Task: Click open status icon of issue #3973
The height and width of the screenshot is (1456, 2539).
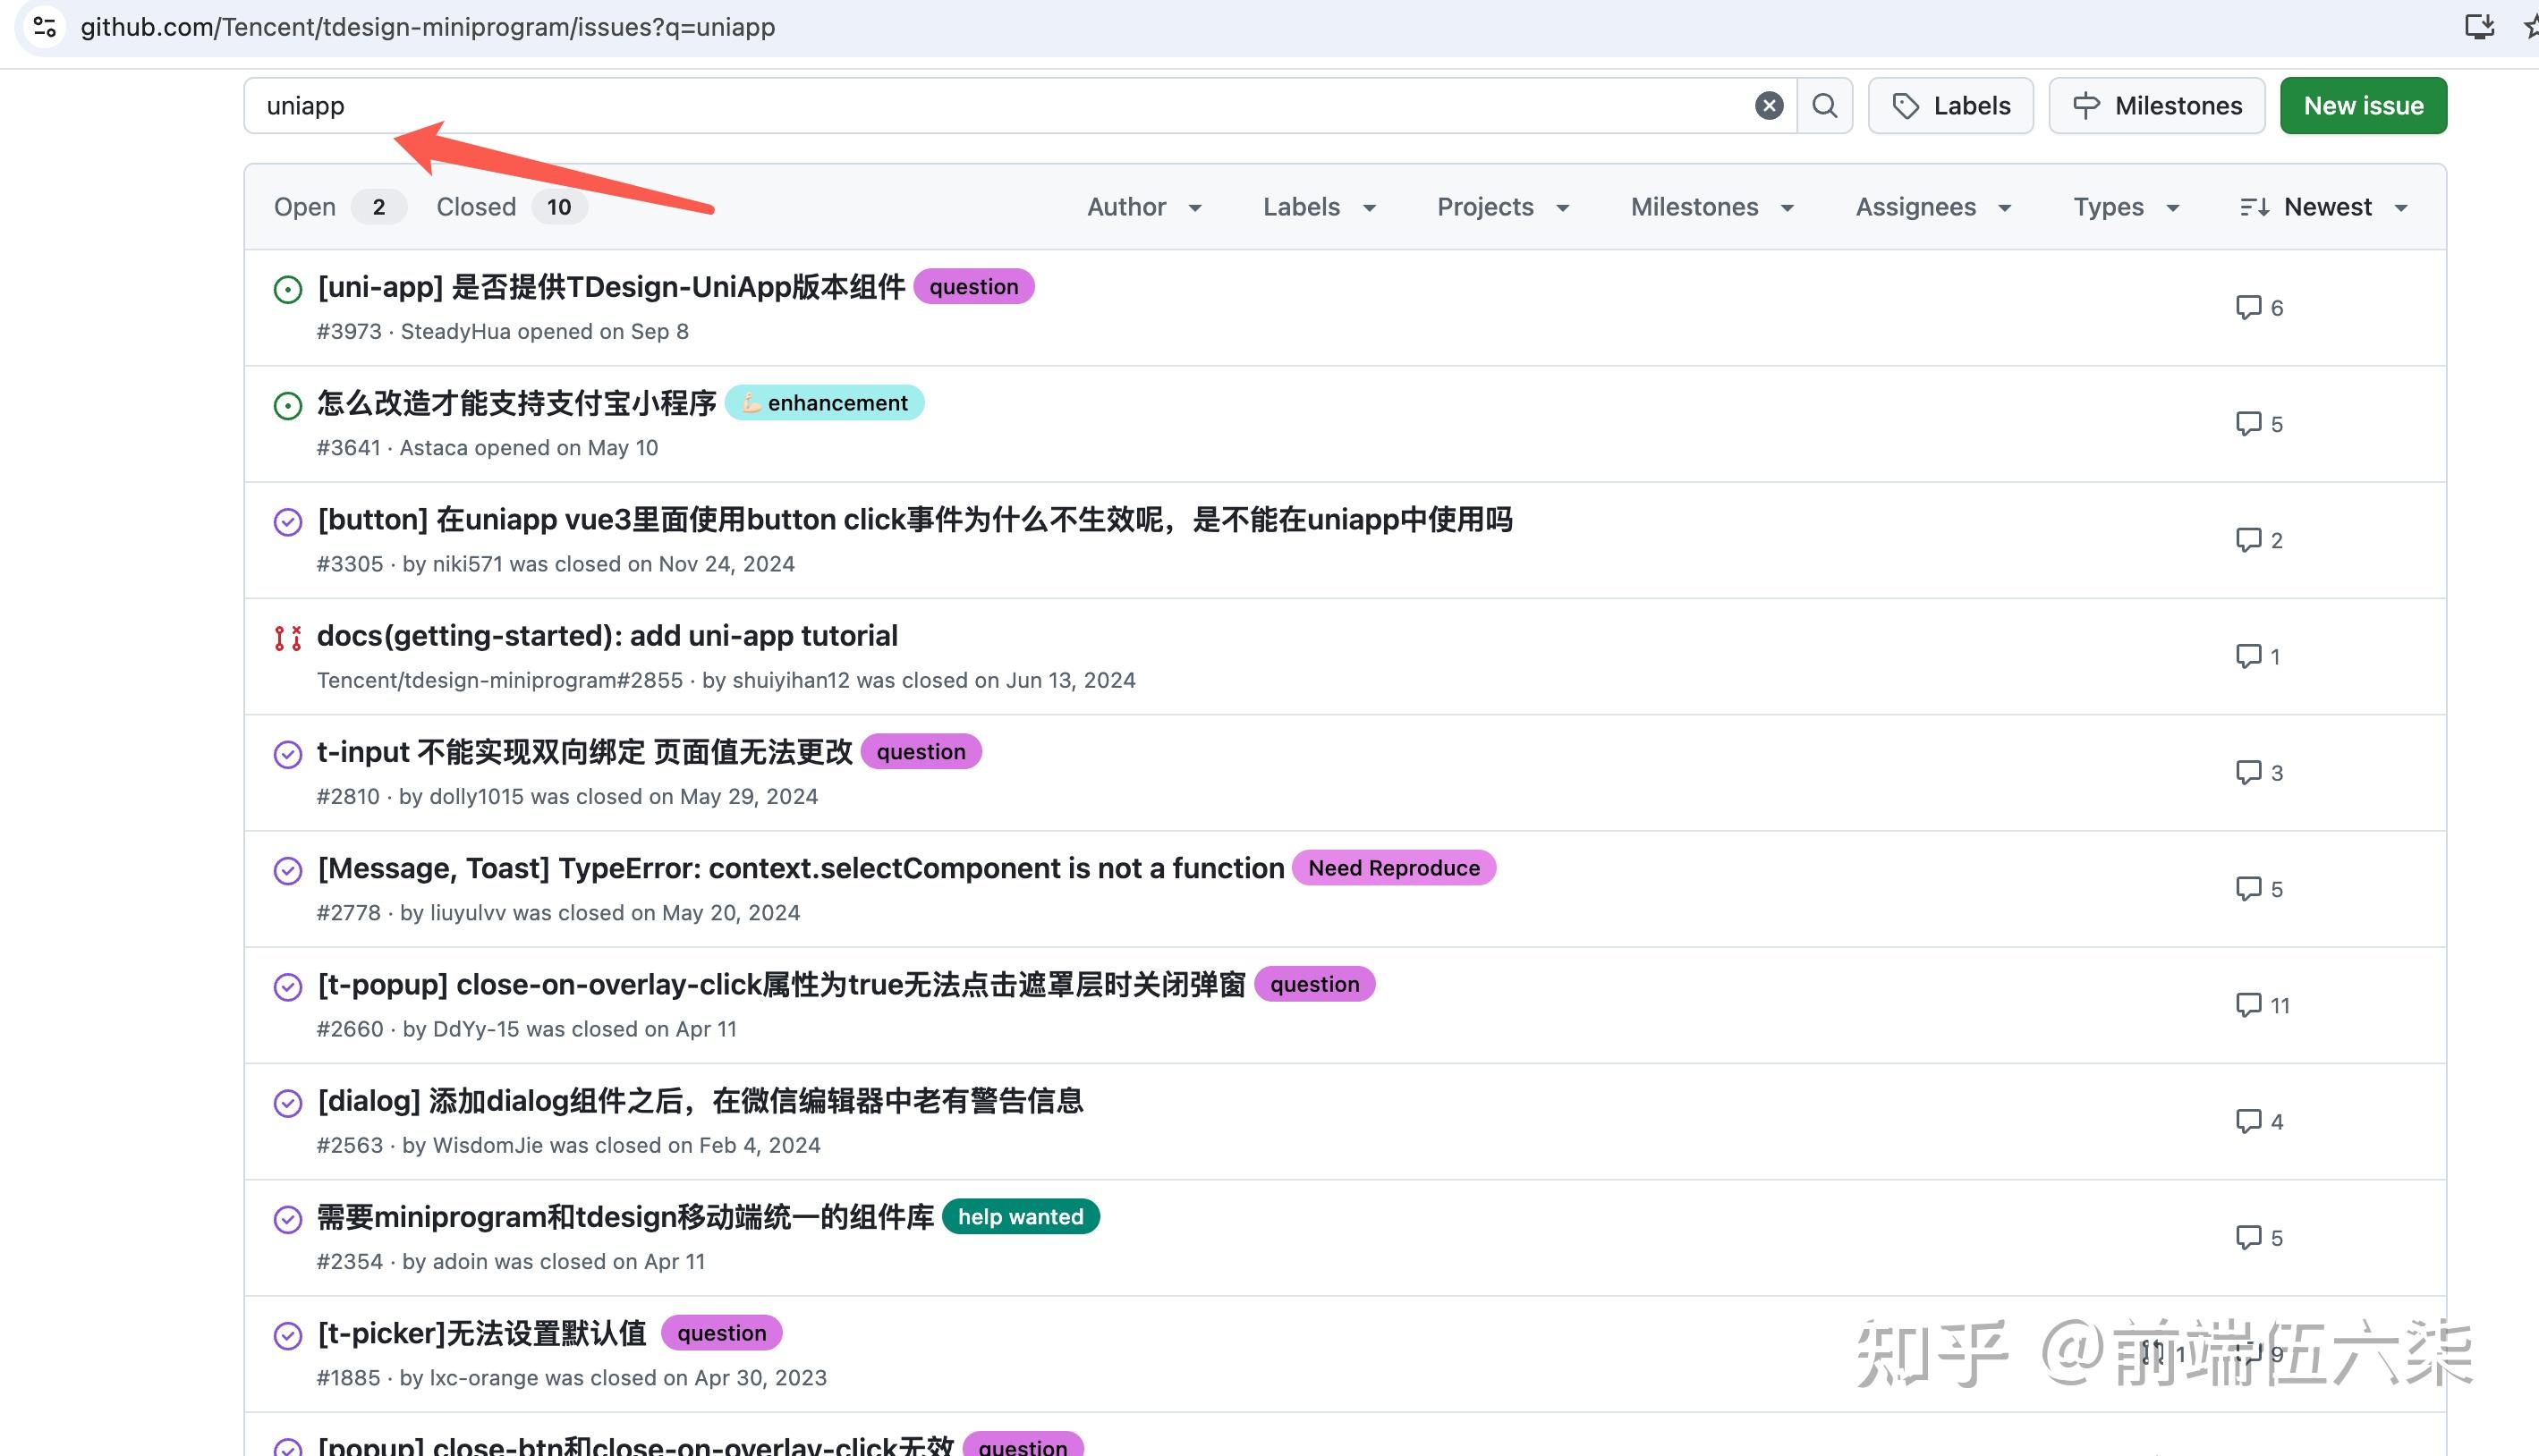Action: pyautogui.click(x=288, y=290)
